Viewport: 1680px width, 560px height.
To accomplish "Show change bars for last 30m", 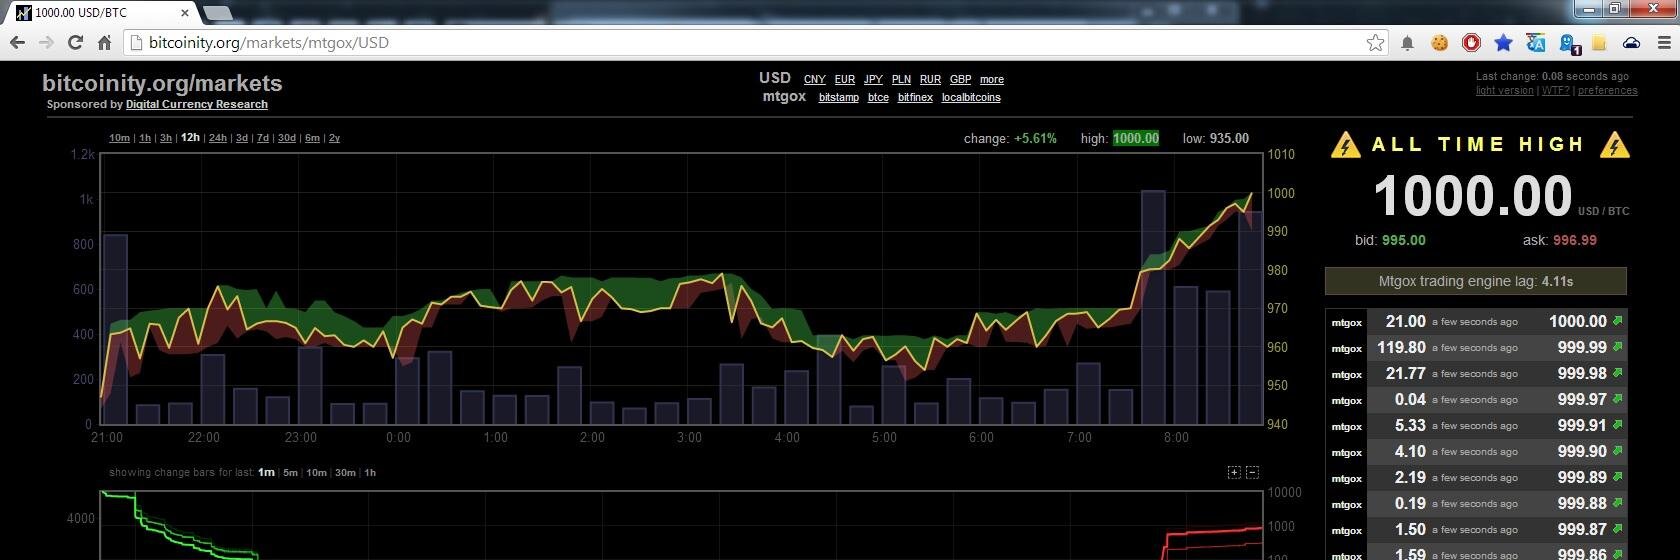I will click(345, 472).
